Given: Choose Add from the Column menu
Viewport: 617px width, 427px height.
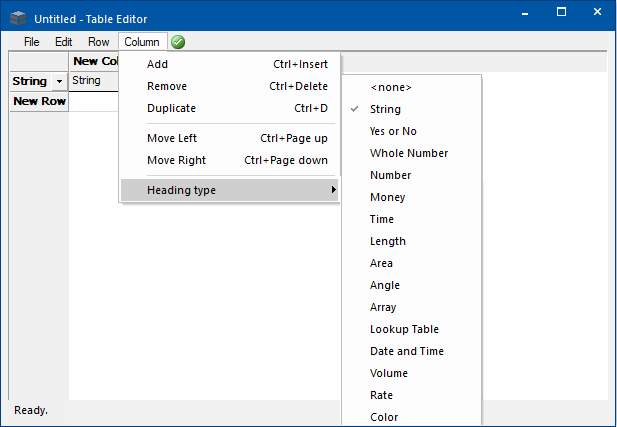Looking at the screenshot, I should tap(157, 64).
